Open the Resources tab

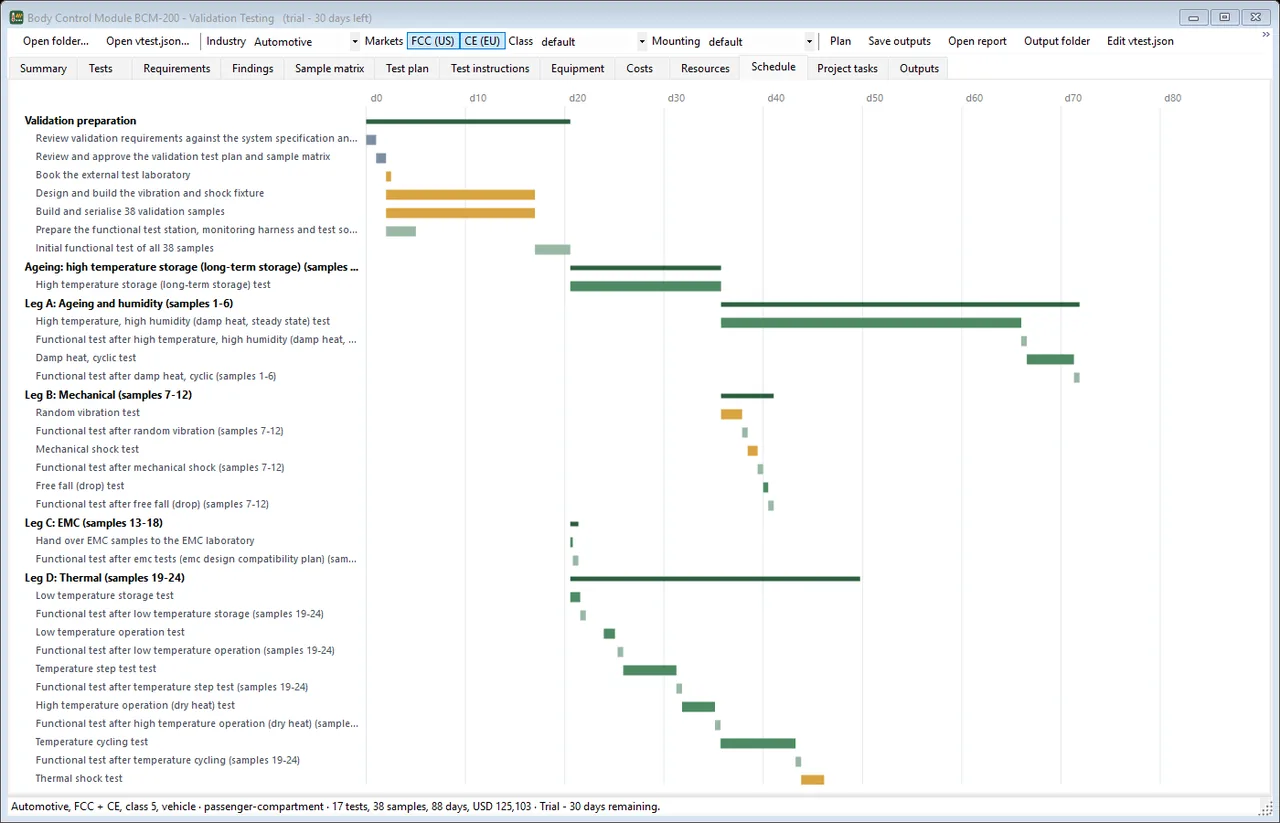[705, 69]
